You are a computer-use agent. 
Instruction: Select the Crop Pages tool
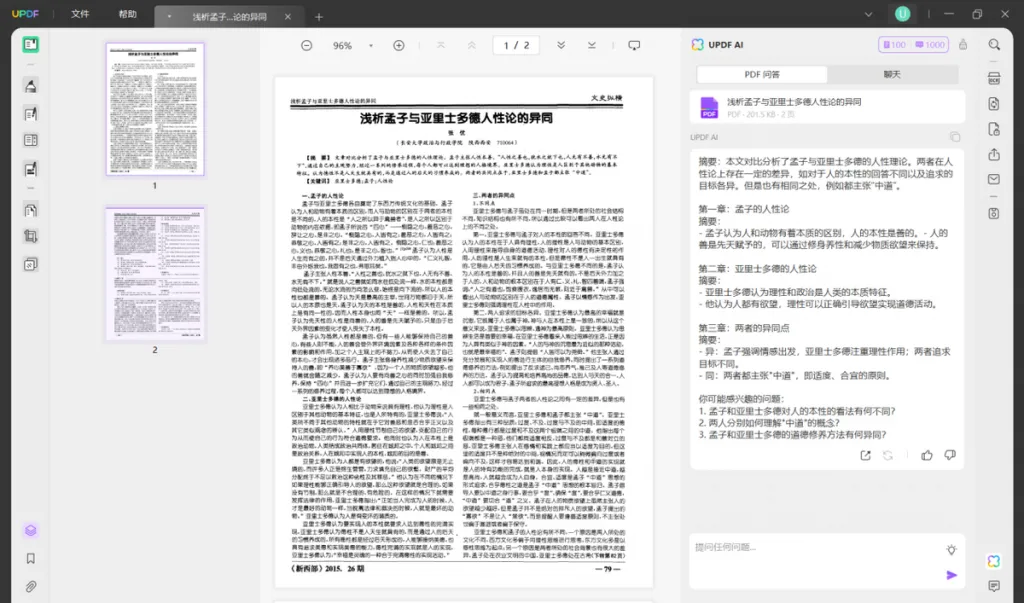pos(31,236)
